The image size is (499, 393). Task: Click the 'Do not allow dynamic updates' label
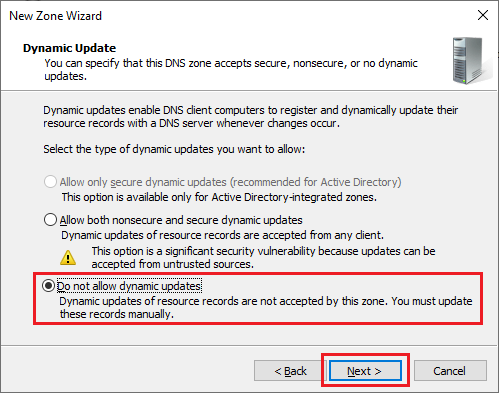[129, 286]
